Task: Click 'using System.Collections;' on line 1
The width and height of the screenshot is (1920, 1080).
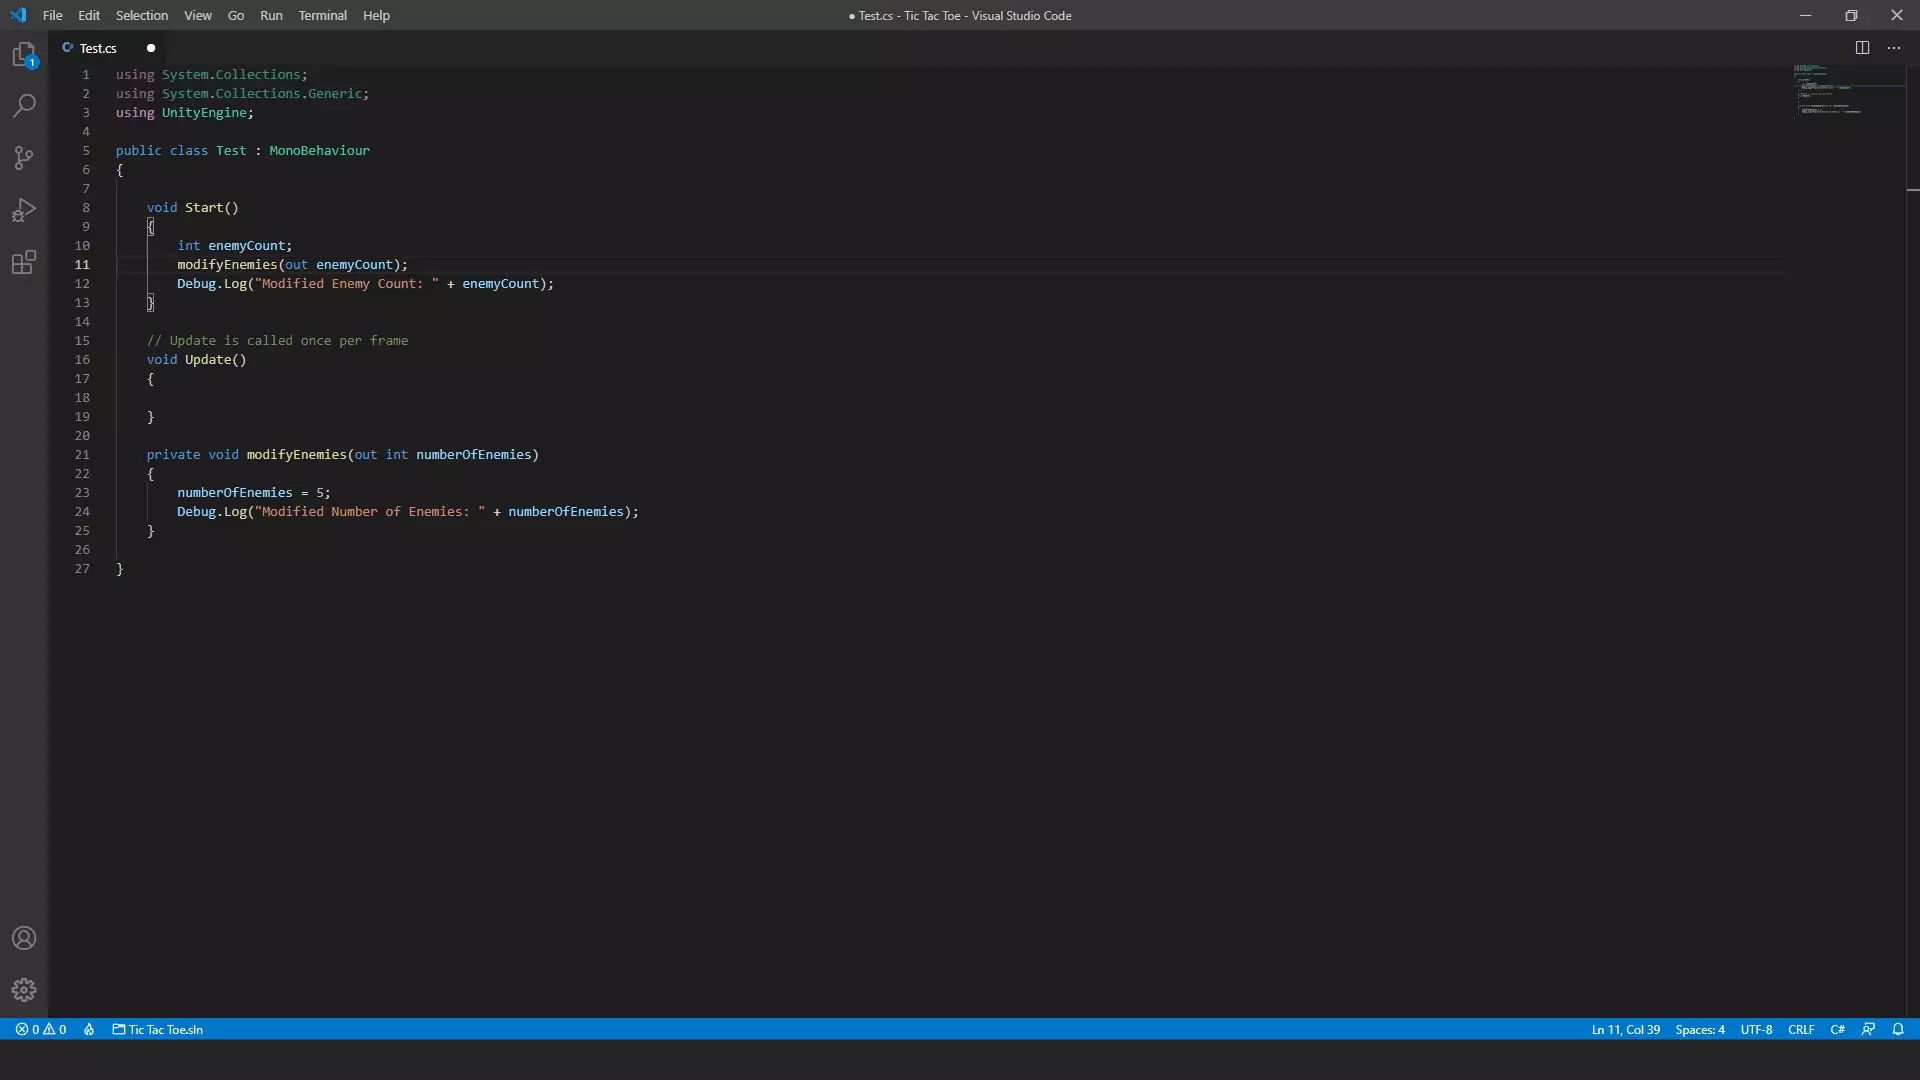Action: tap(212, 75)
